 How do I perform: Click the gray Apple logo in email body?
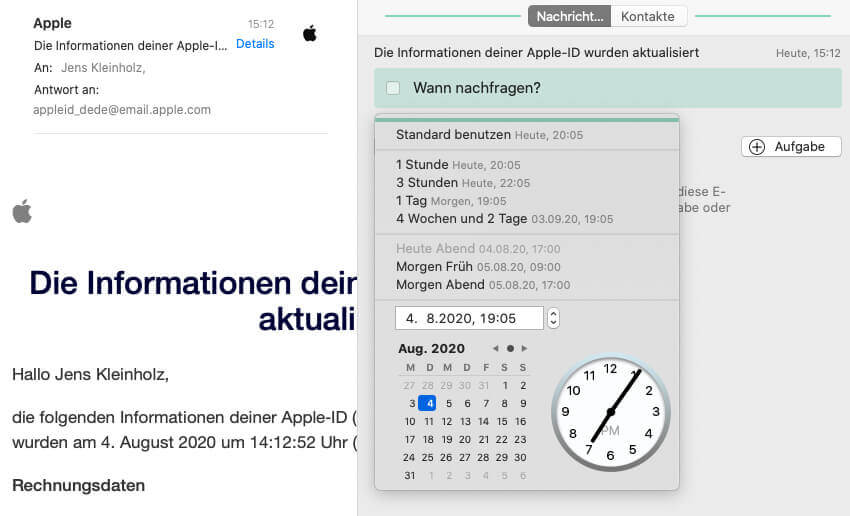22,211
